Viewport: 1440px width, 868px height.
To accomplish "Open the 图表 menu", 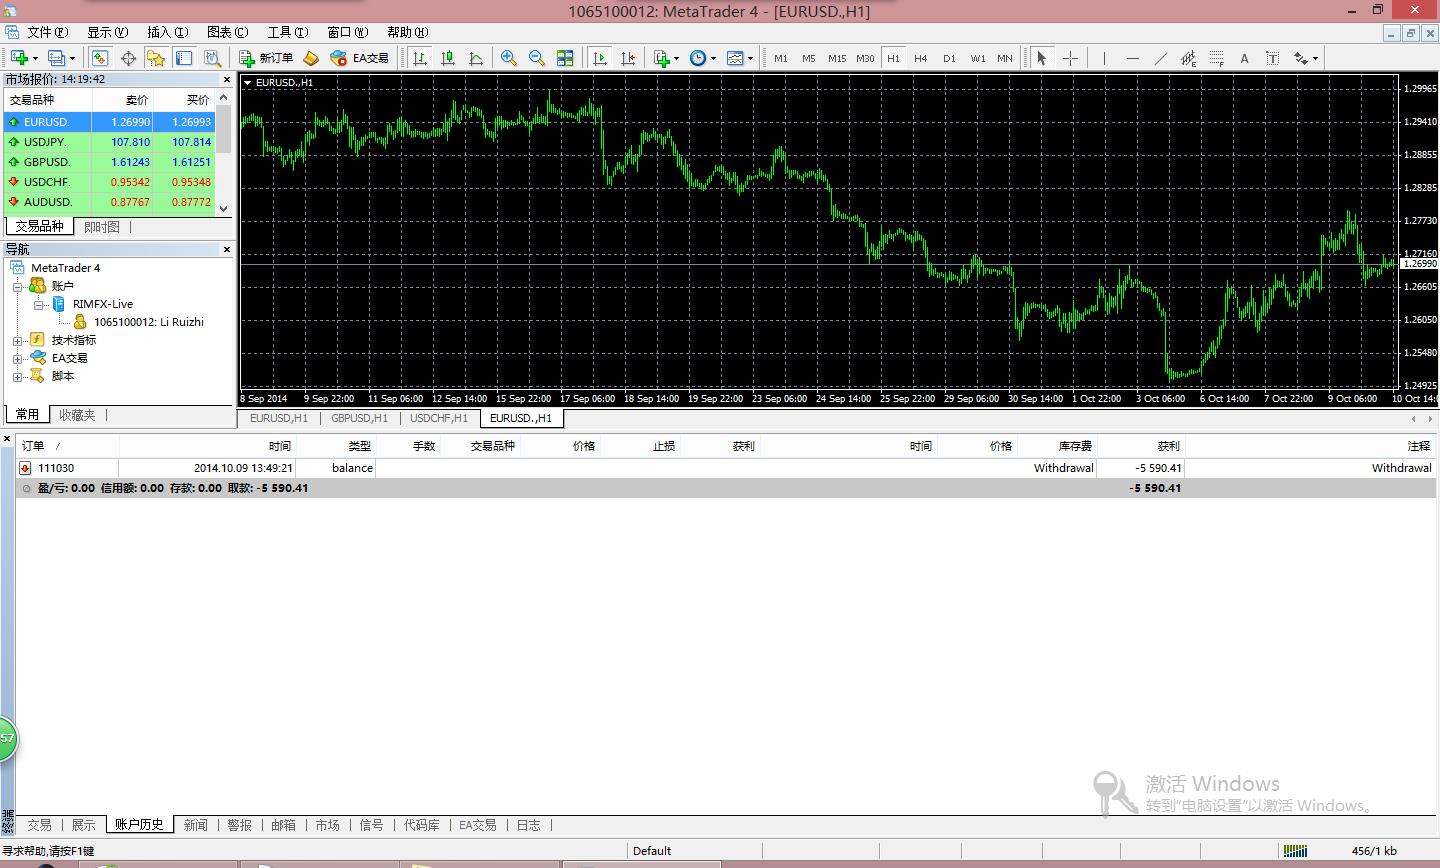I will click(228, 32).
